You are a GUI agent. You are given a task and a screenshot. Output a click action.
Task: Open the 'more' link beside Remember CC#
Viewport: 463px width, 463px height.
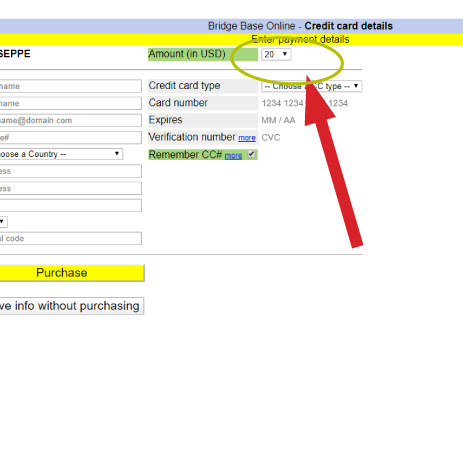pos(233,156)
